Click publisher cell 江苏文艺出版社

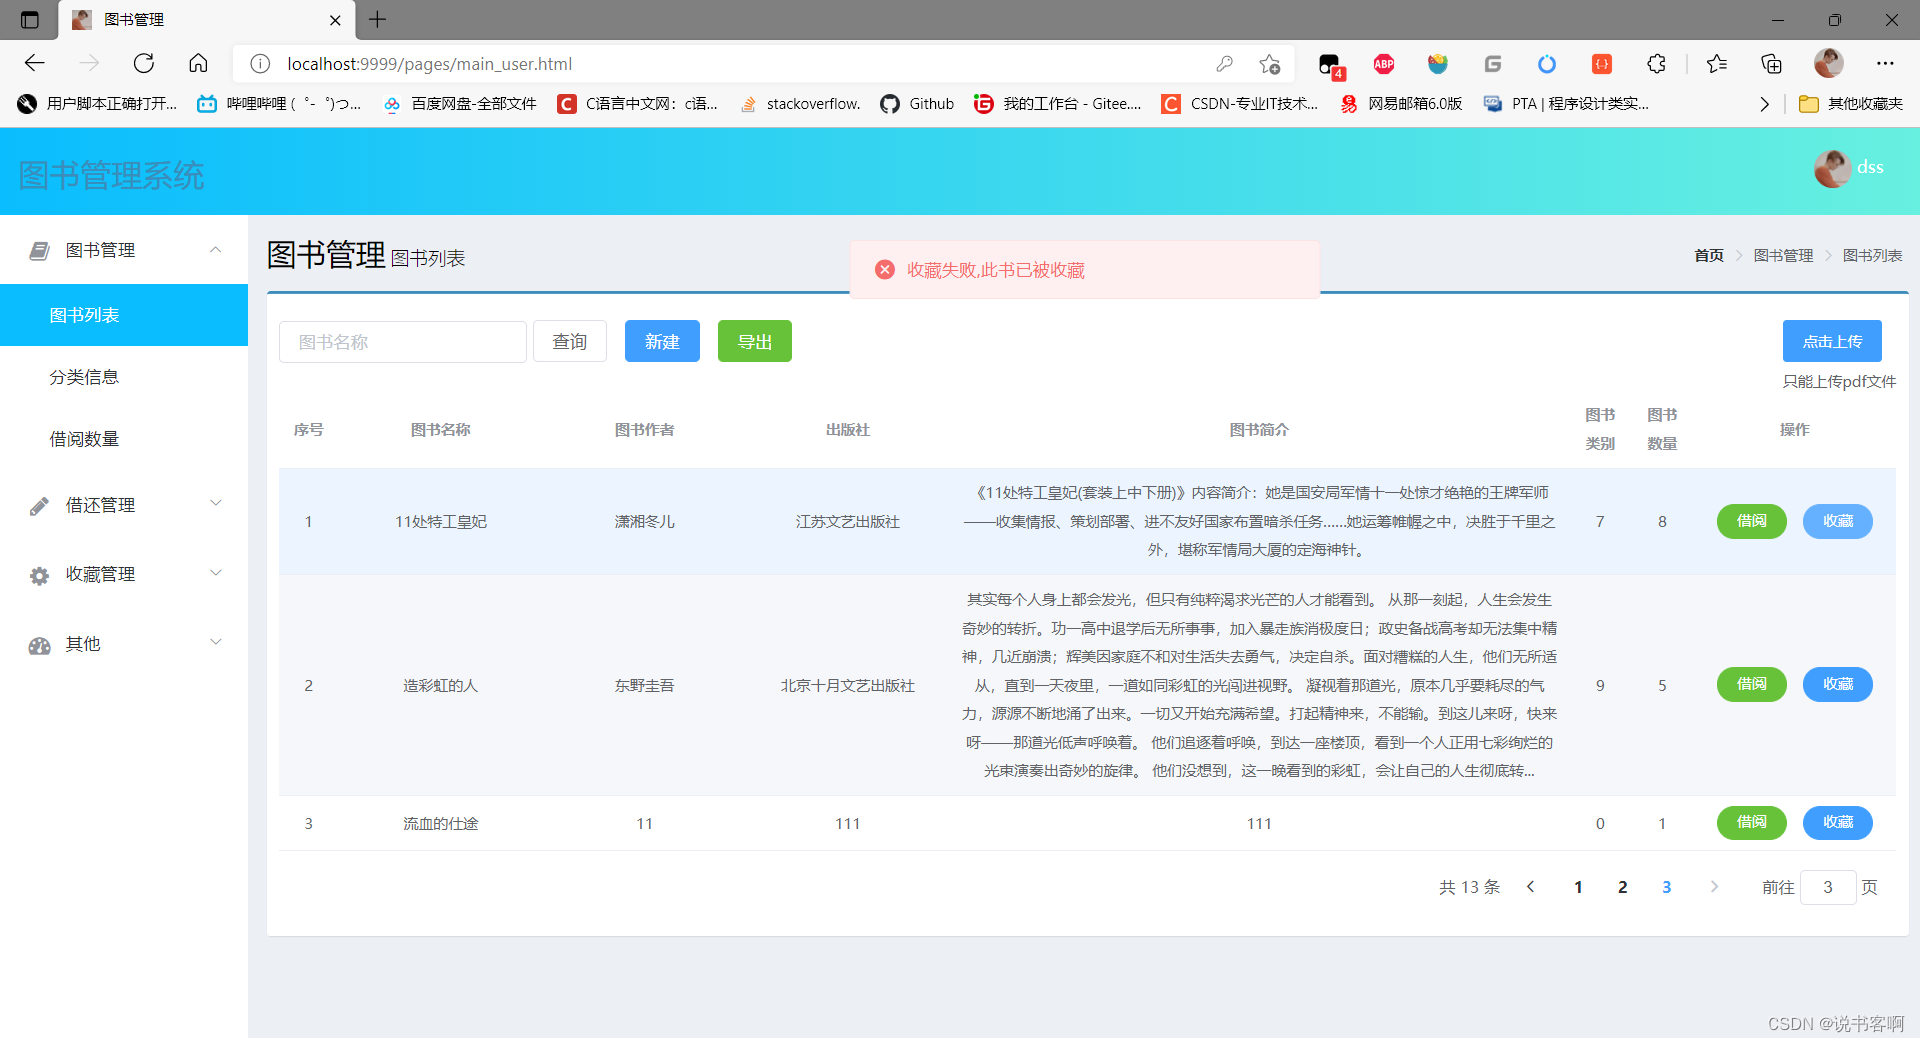848,522
